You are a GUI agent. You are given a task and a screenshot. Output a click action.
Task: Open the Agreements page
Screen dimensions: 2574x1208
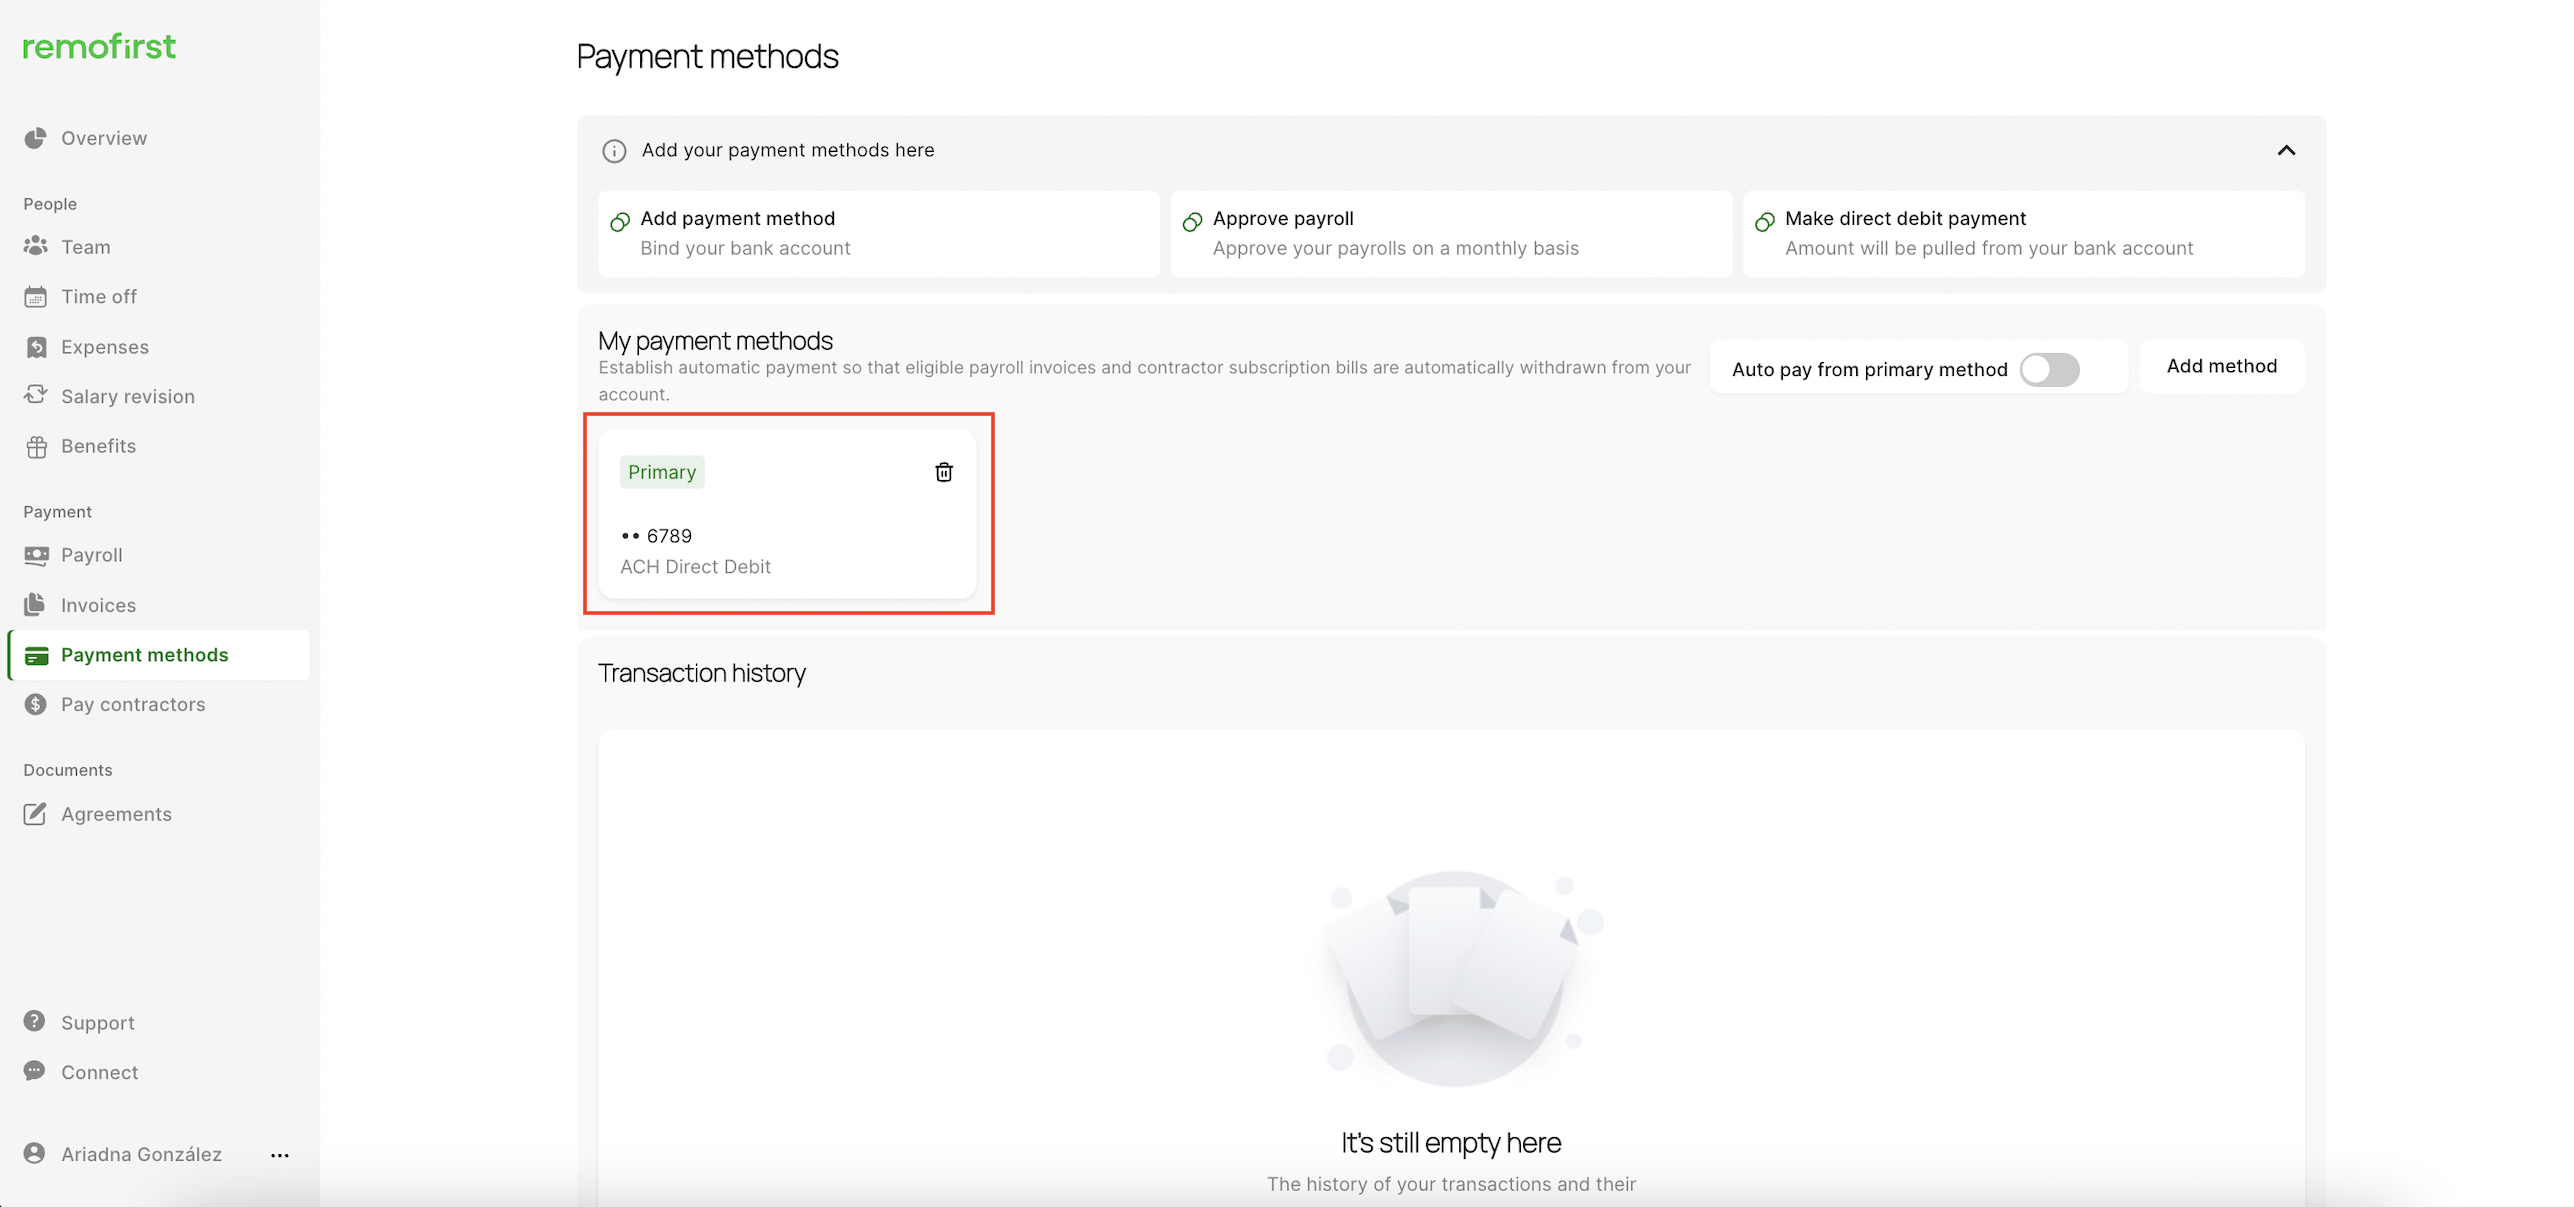[x=116, y=813]
